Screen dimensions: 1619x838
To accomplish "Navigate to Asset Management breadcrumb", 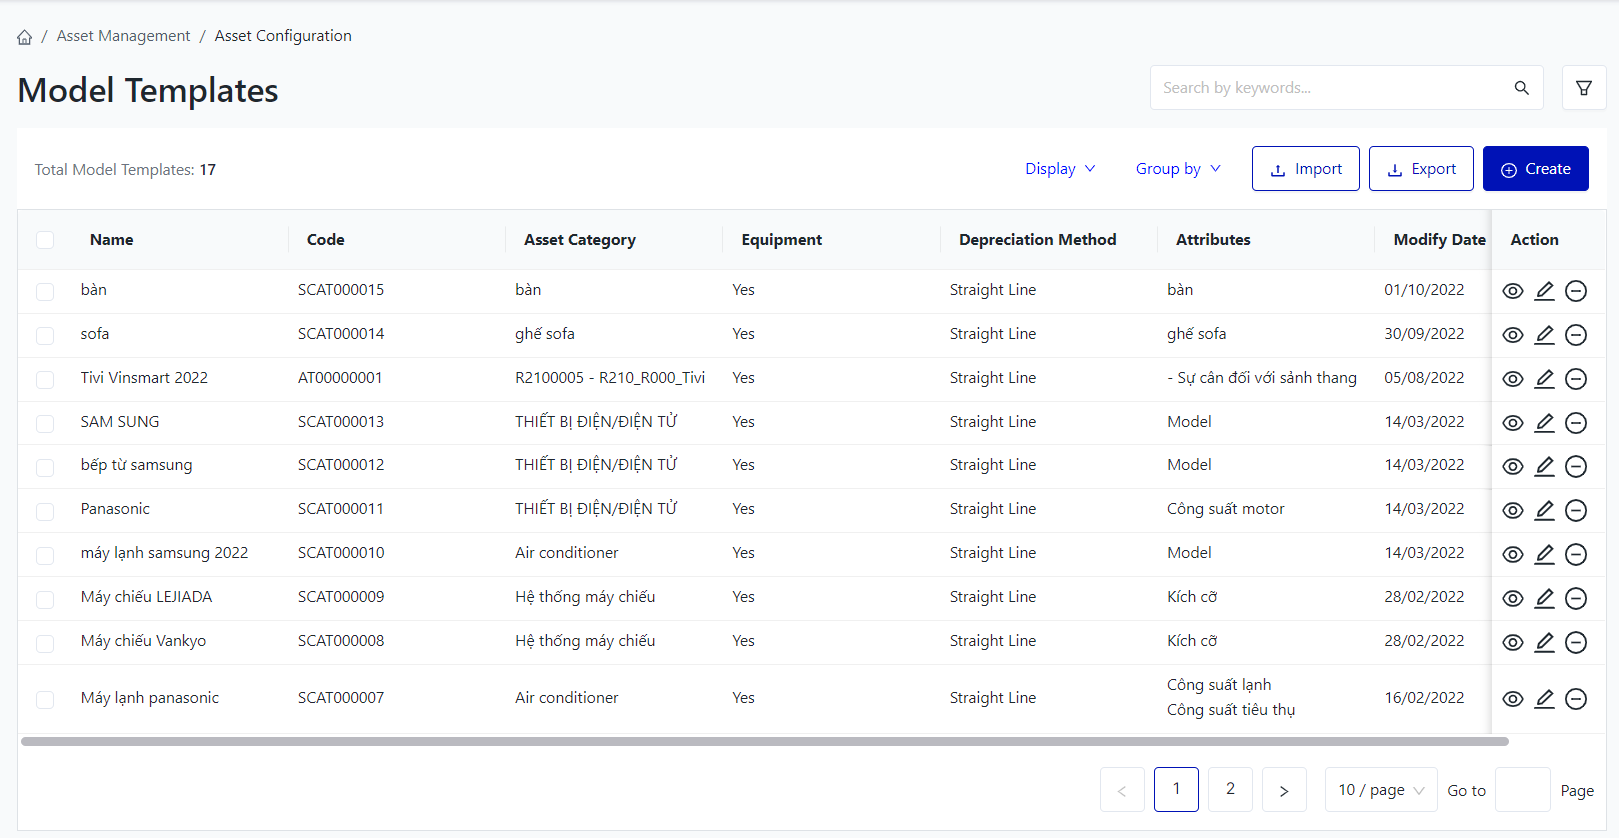I will [123, 36].
